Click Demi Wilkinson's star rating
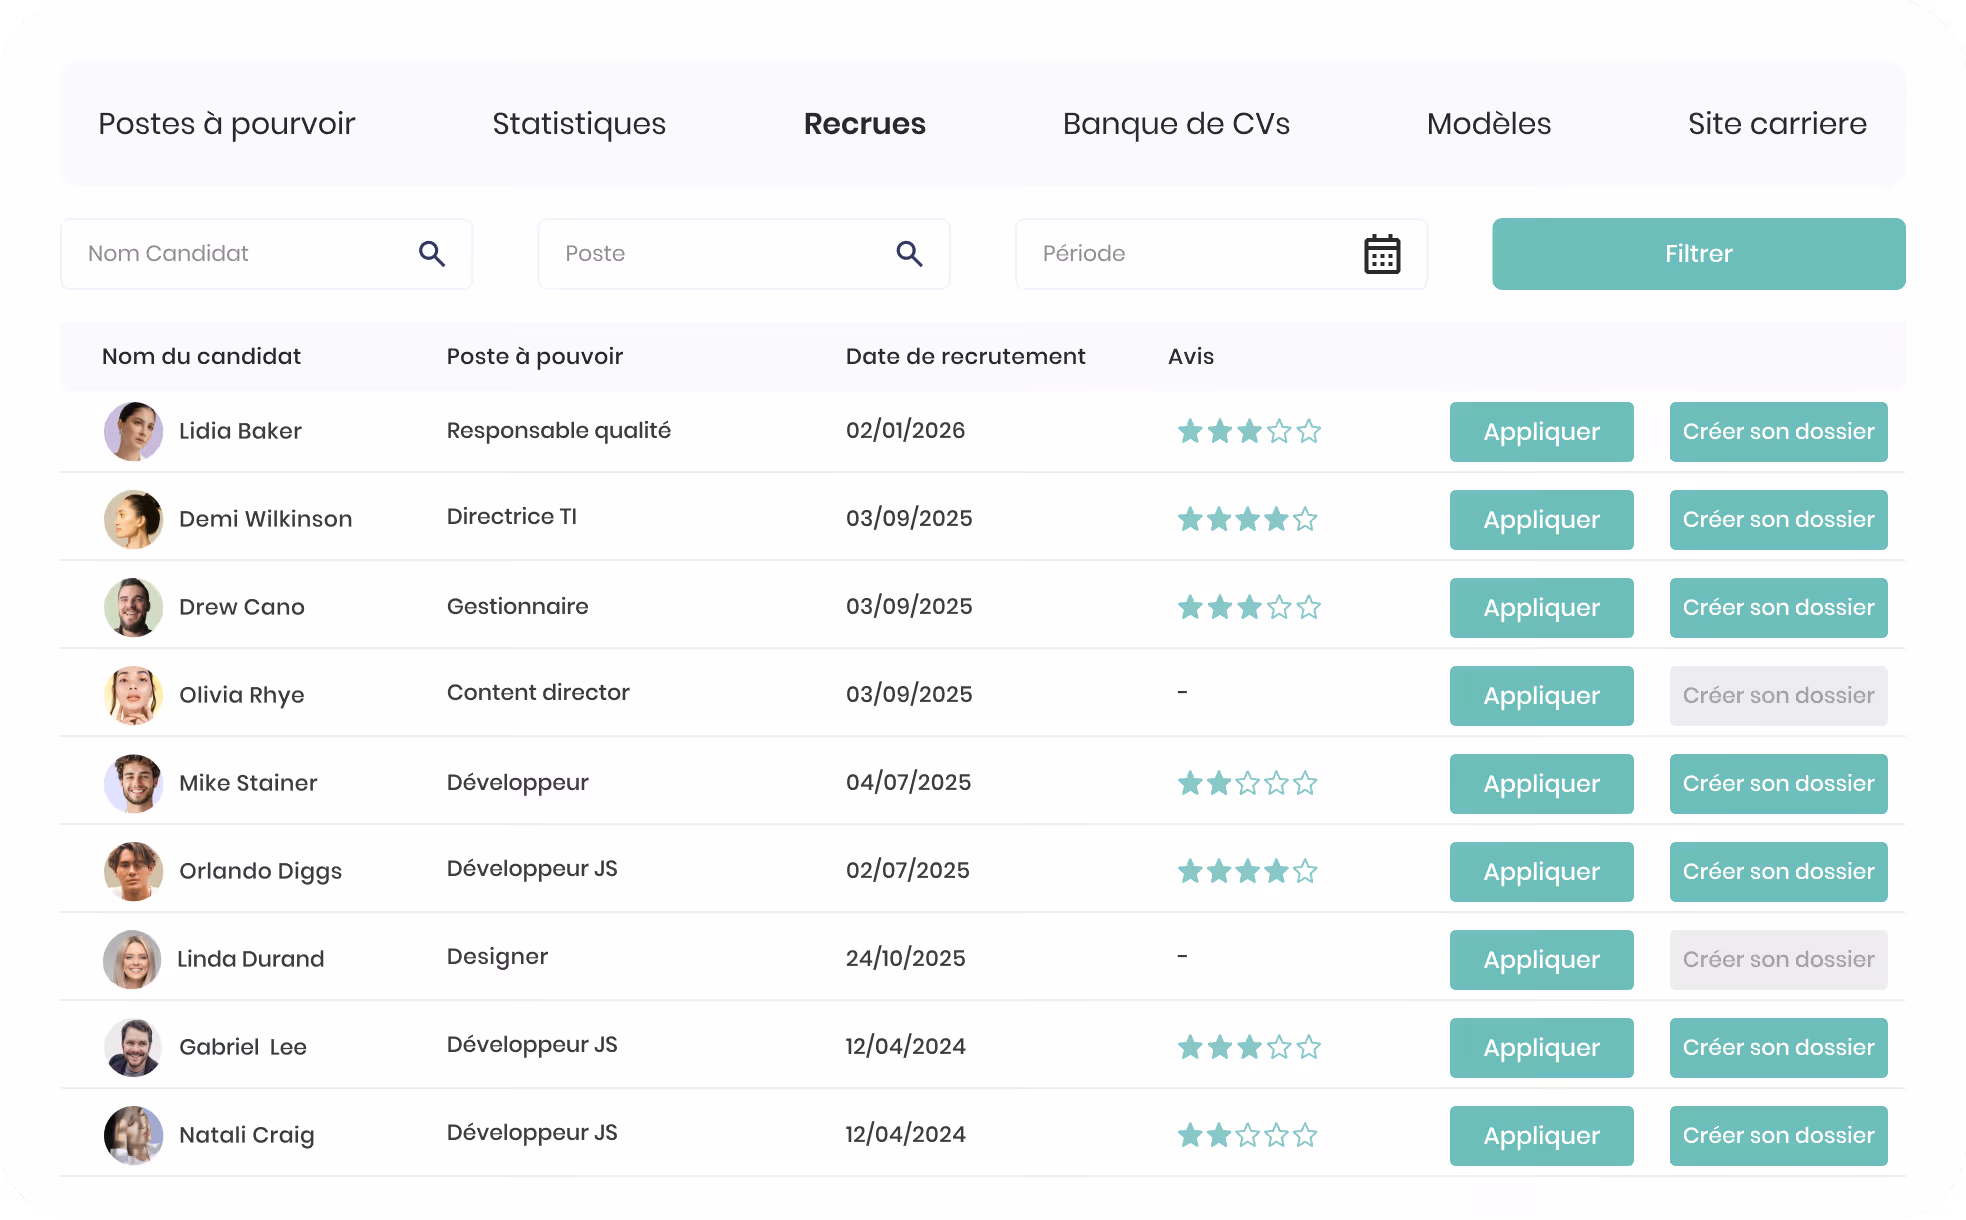Screen dimensions: 1966x1220 coord(1247,519)
